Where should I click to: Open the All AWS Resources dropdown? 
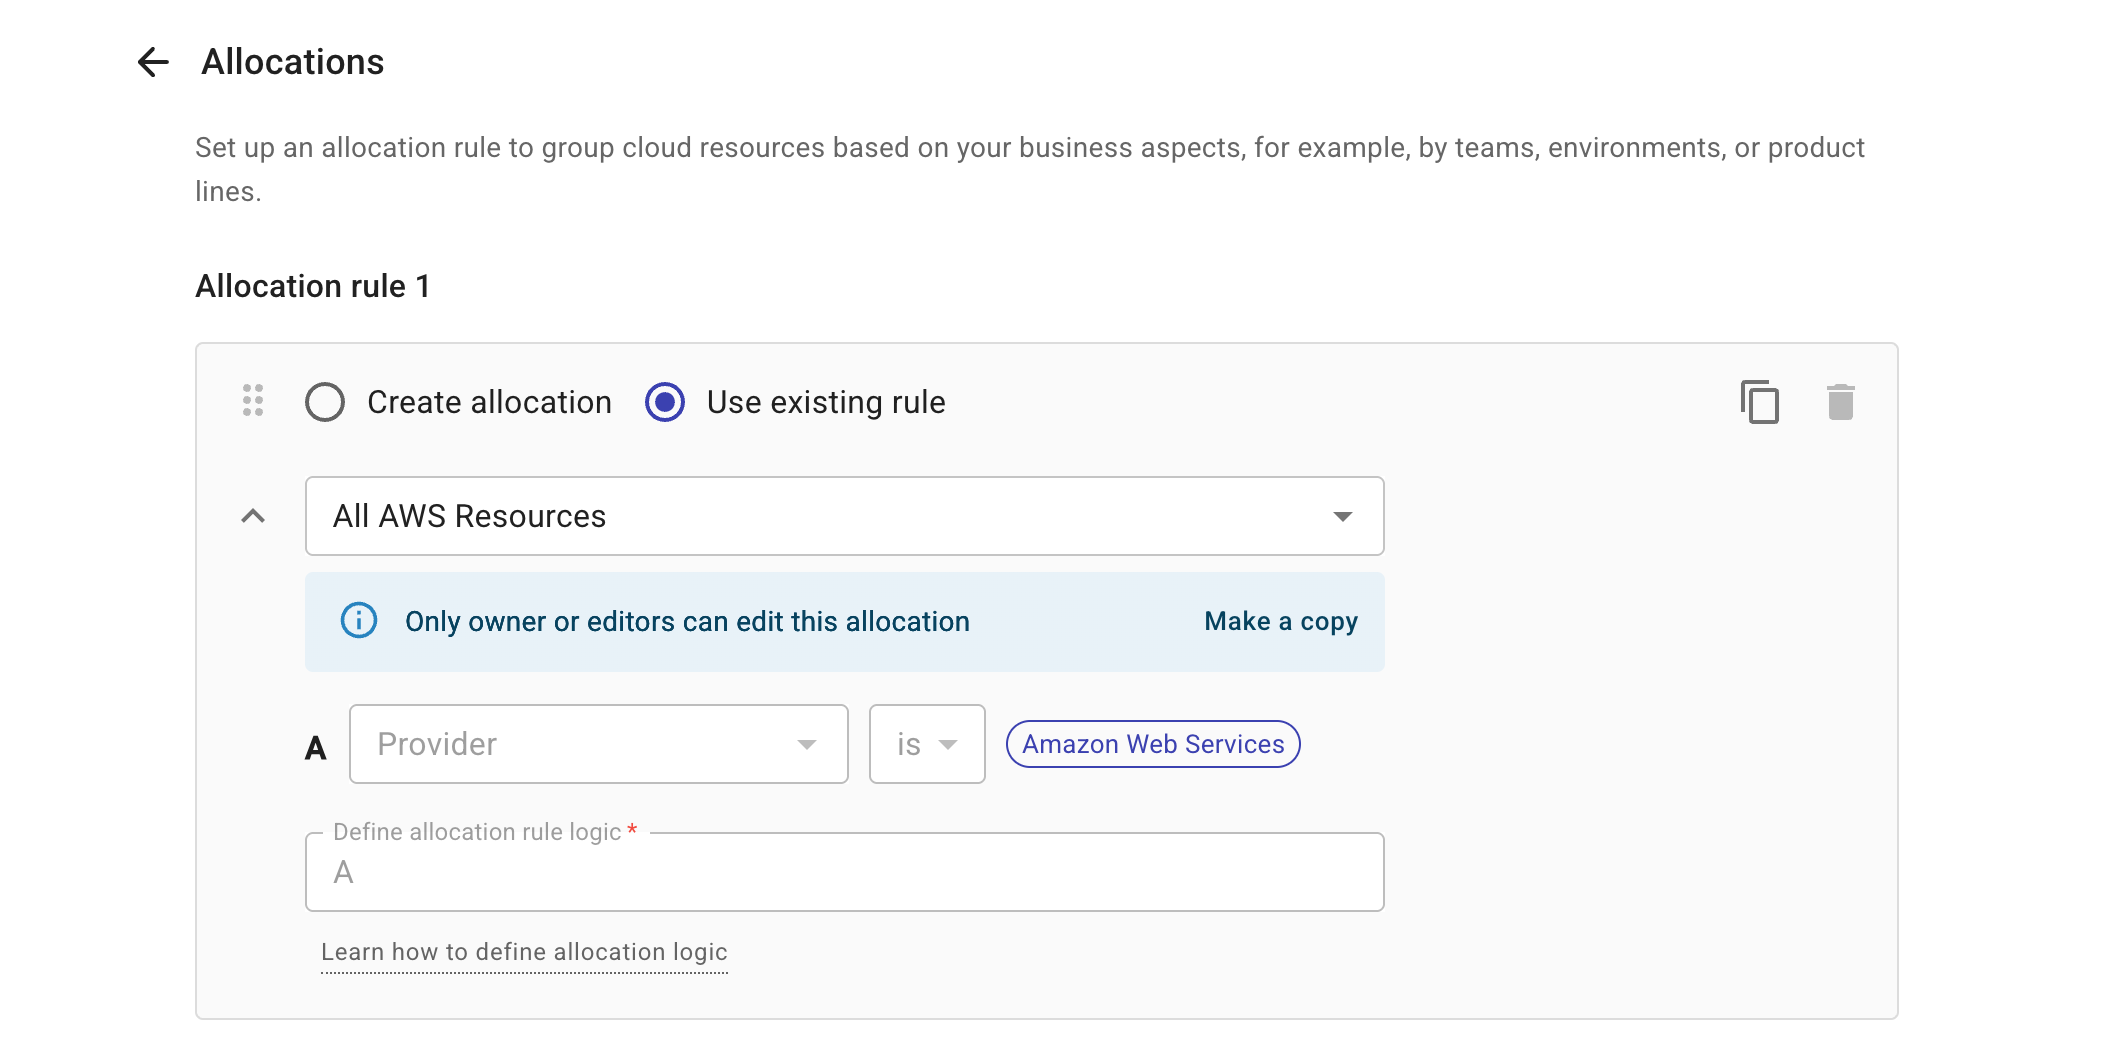click(x=845, y=516)
